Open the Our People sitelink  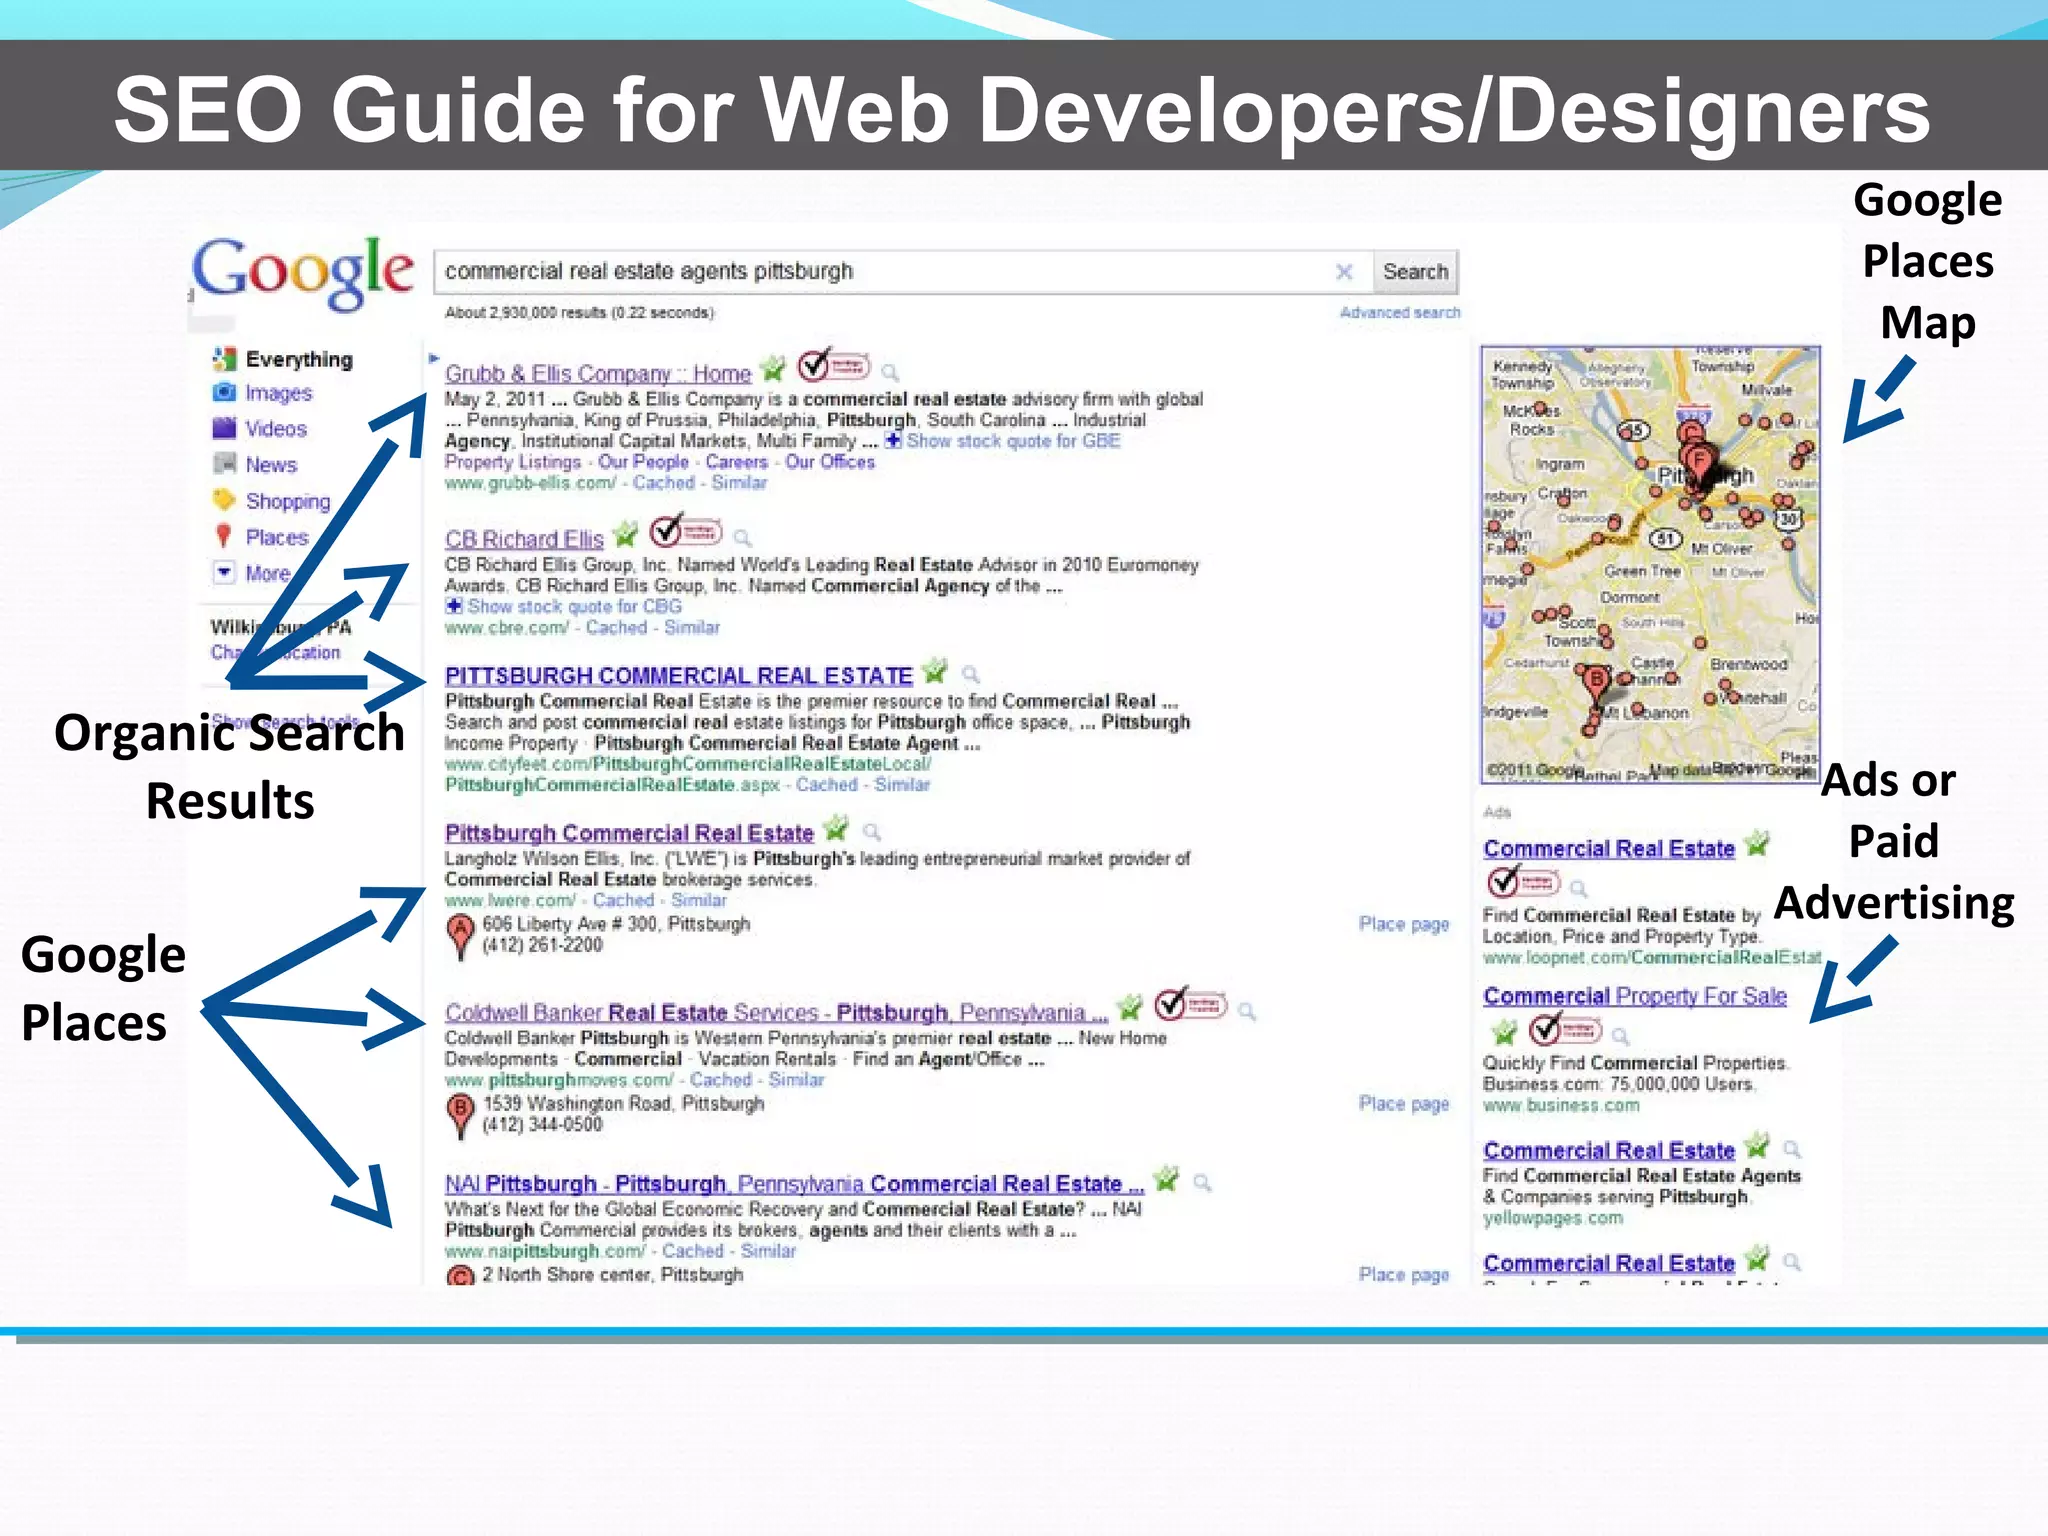(x=643, y=462)
